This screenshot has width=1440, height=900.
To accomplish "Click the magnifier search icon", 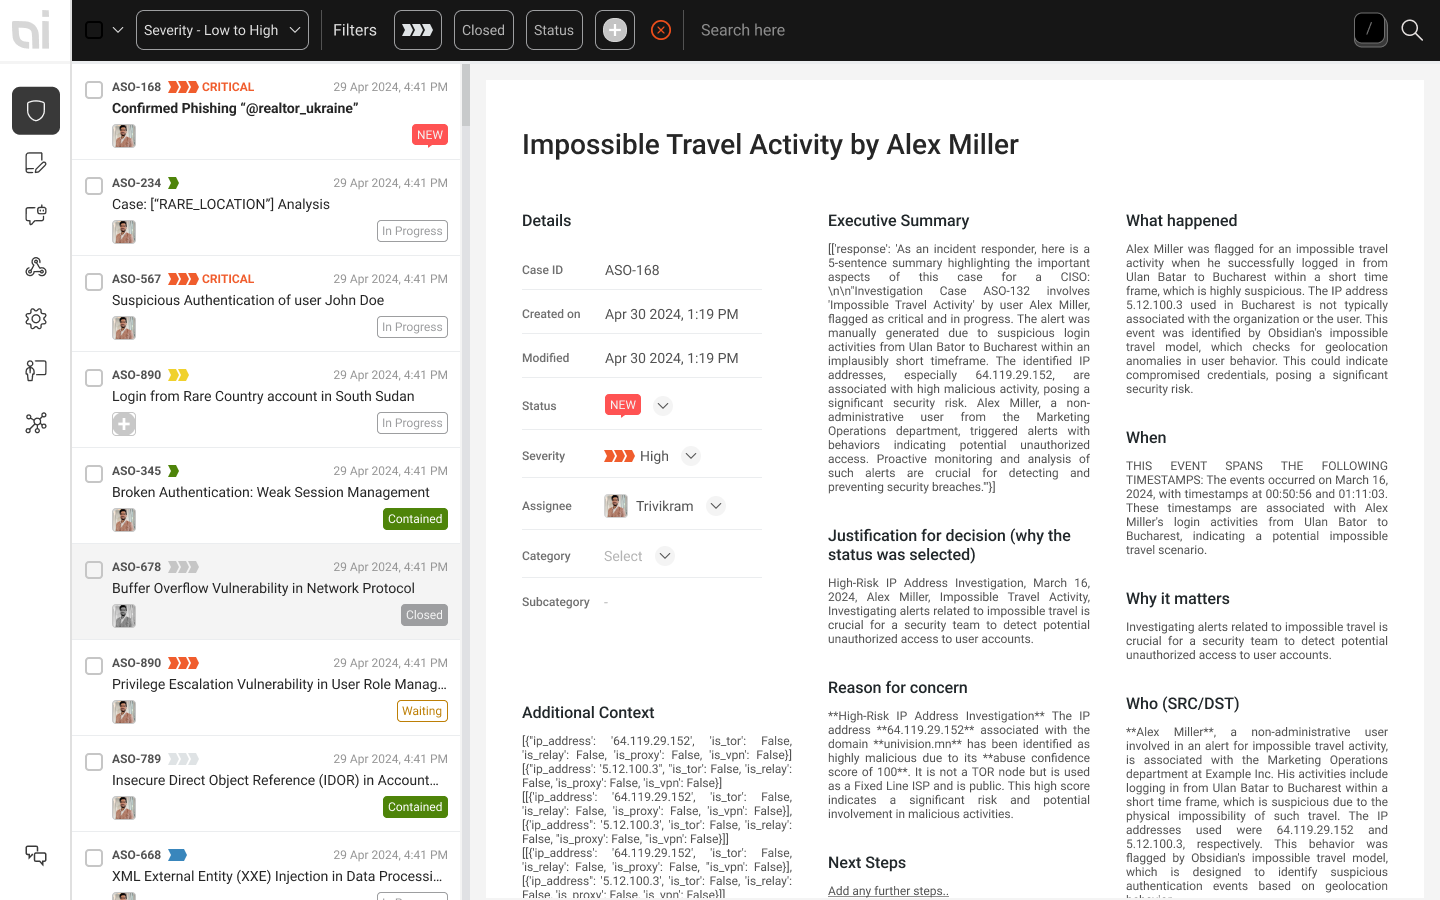I will coord(1412,30).
